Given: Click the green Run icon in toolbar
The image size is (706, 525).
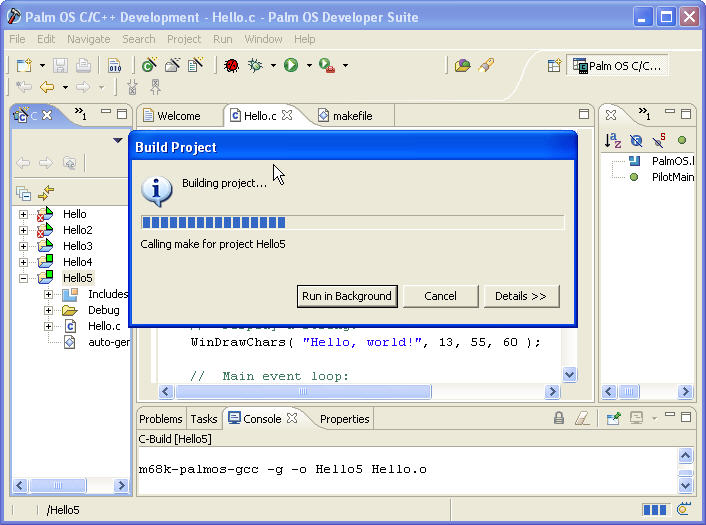Looking at the screenshot, I should coord(291,65).
